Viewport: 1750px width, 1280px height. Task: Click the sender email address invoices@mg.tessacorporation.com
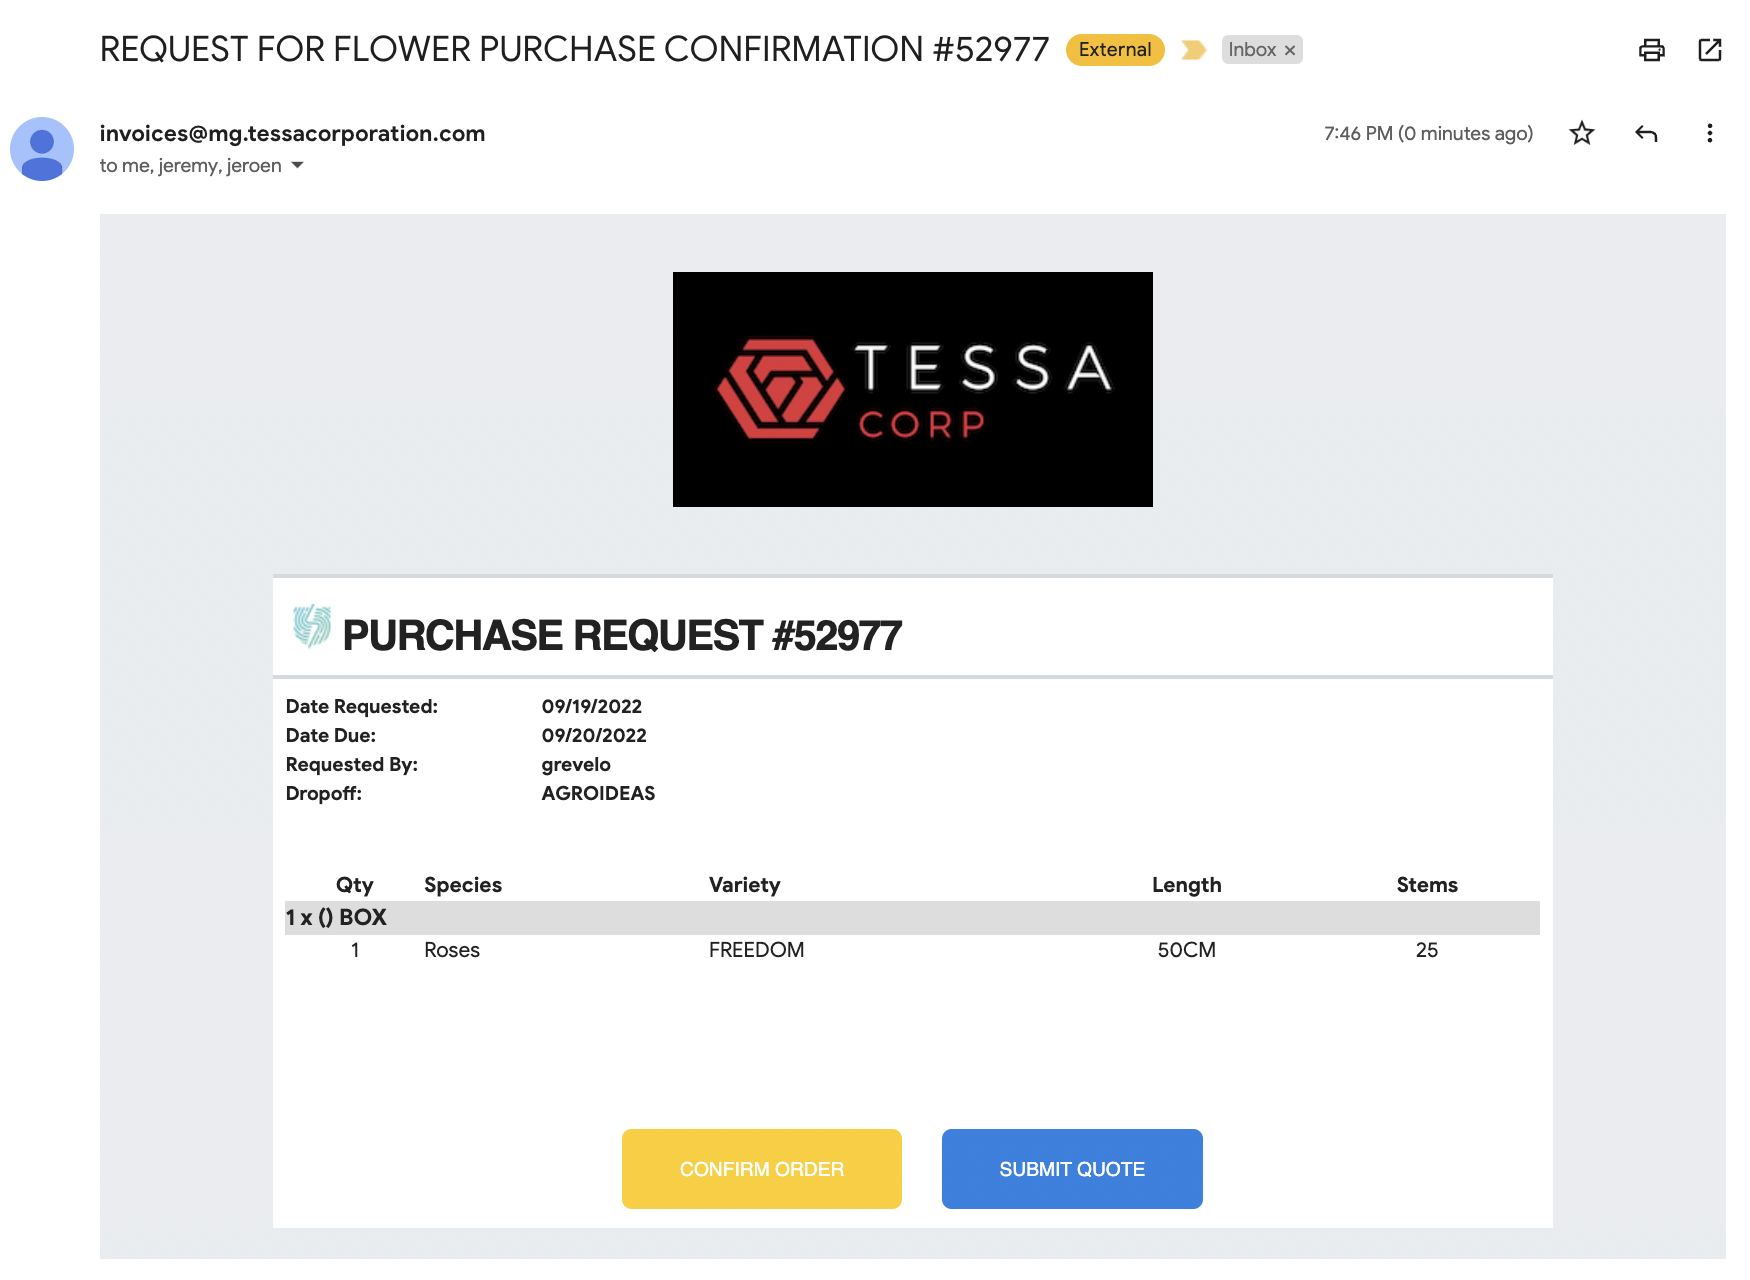click(292, 133)
